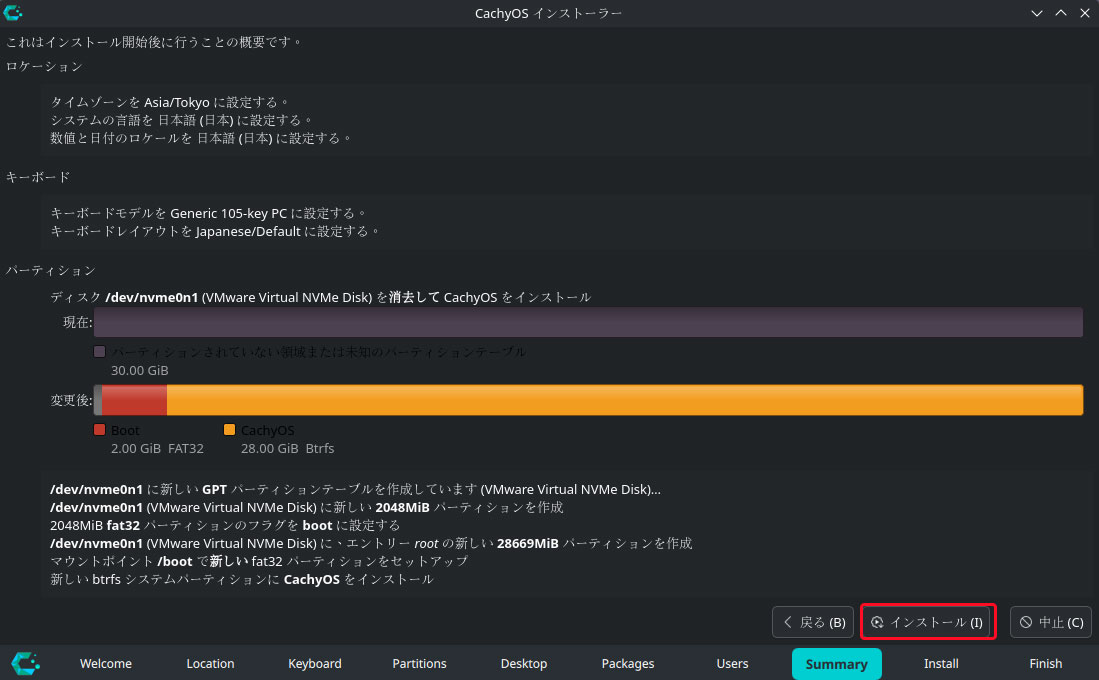Image resolution: width=1099 pixels, height=680 pixels.
Task: Click the 数値と日付のロケール locale line
Action: click(x=202, y=139)
